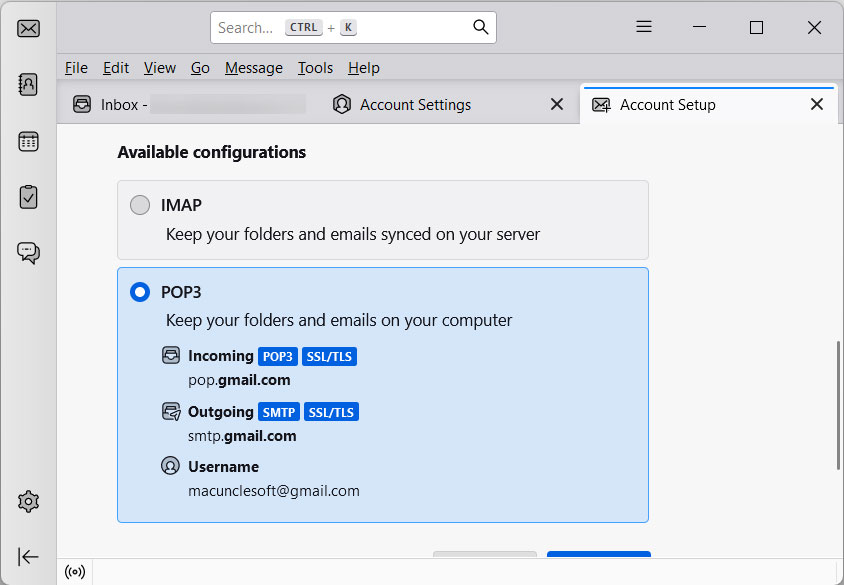
Task: Open the Calendar space icon
Action: point(28,141)
